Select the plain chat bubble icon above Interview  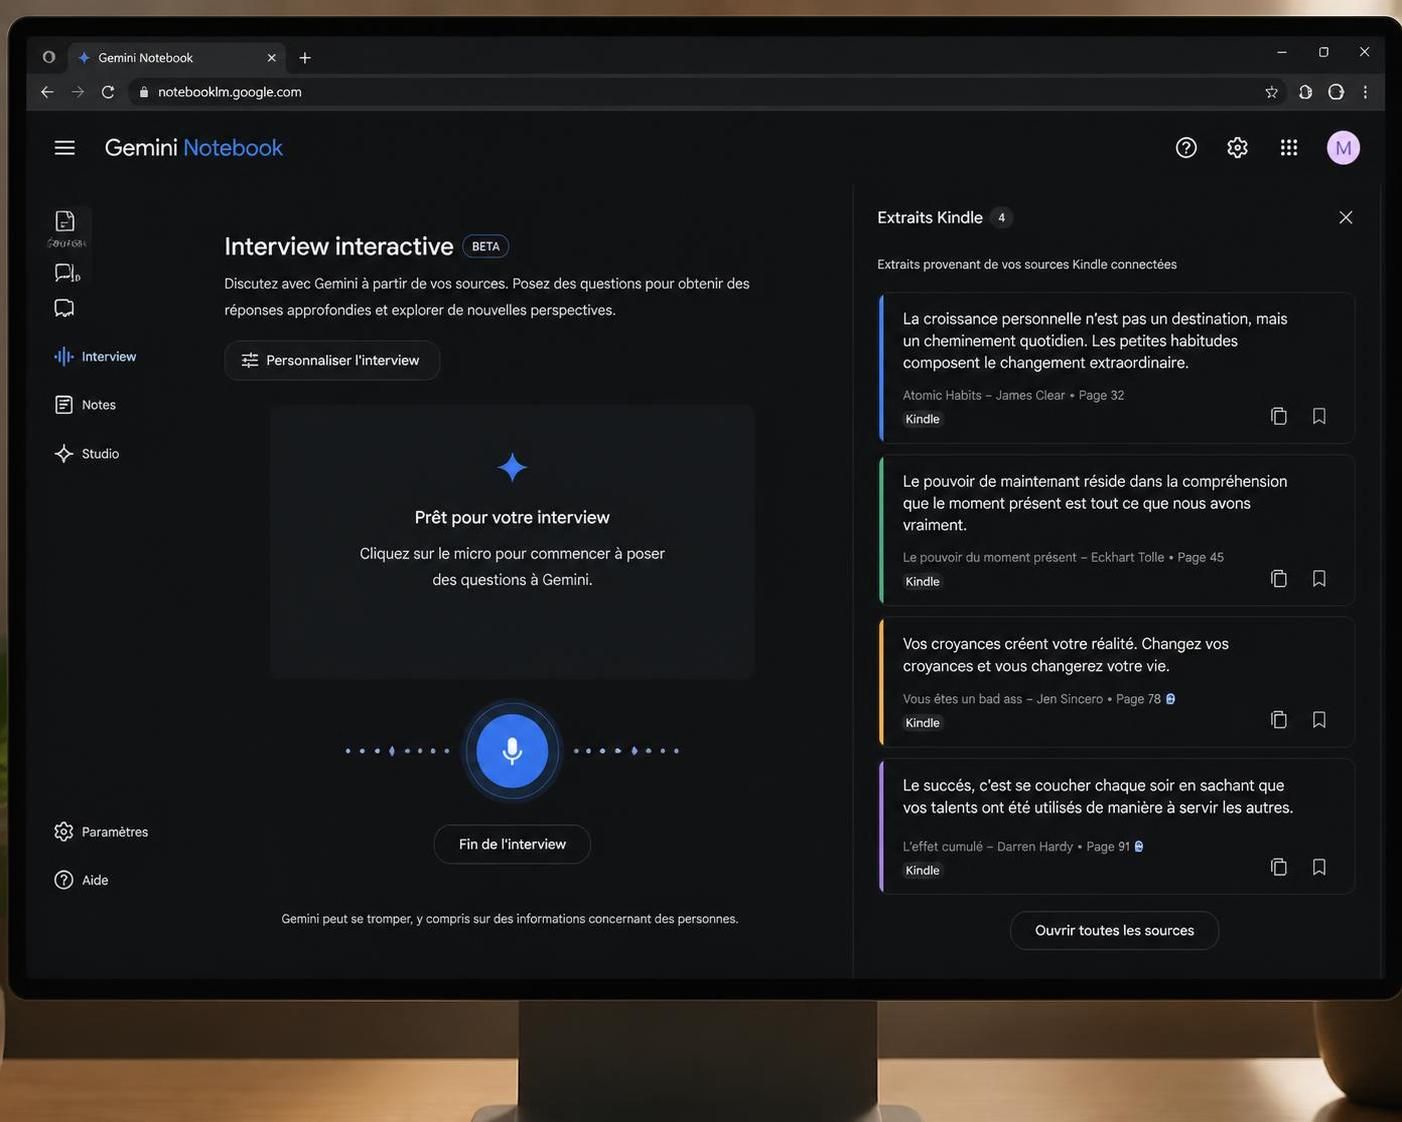64,308
